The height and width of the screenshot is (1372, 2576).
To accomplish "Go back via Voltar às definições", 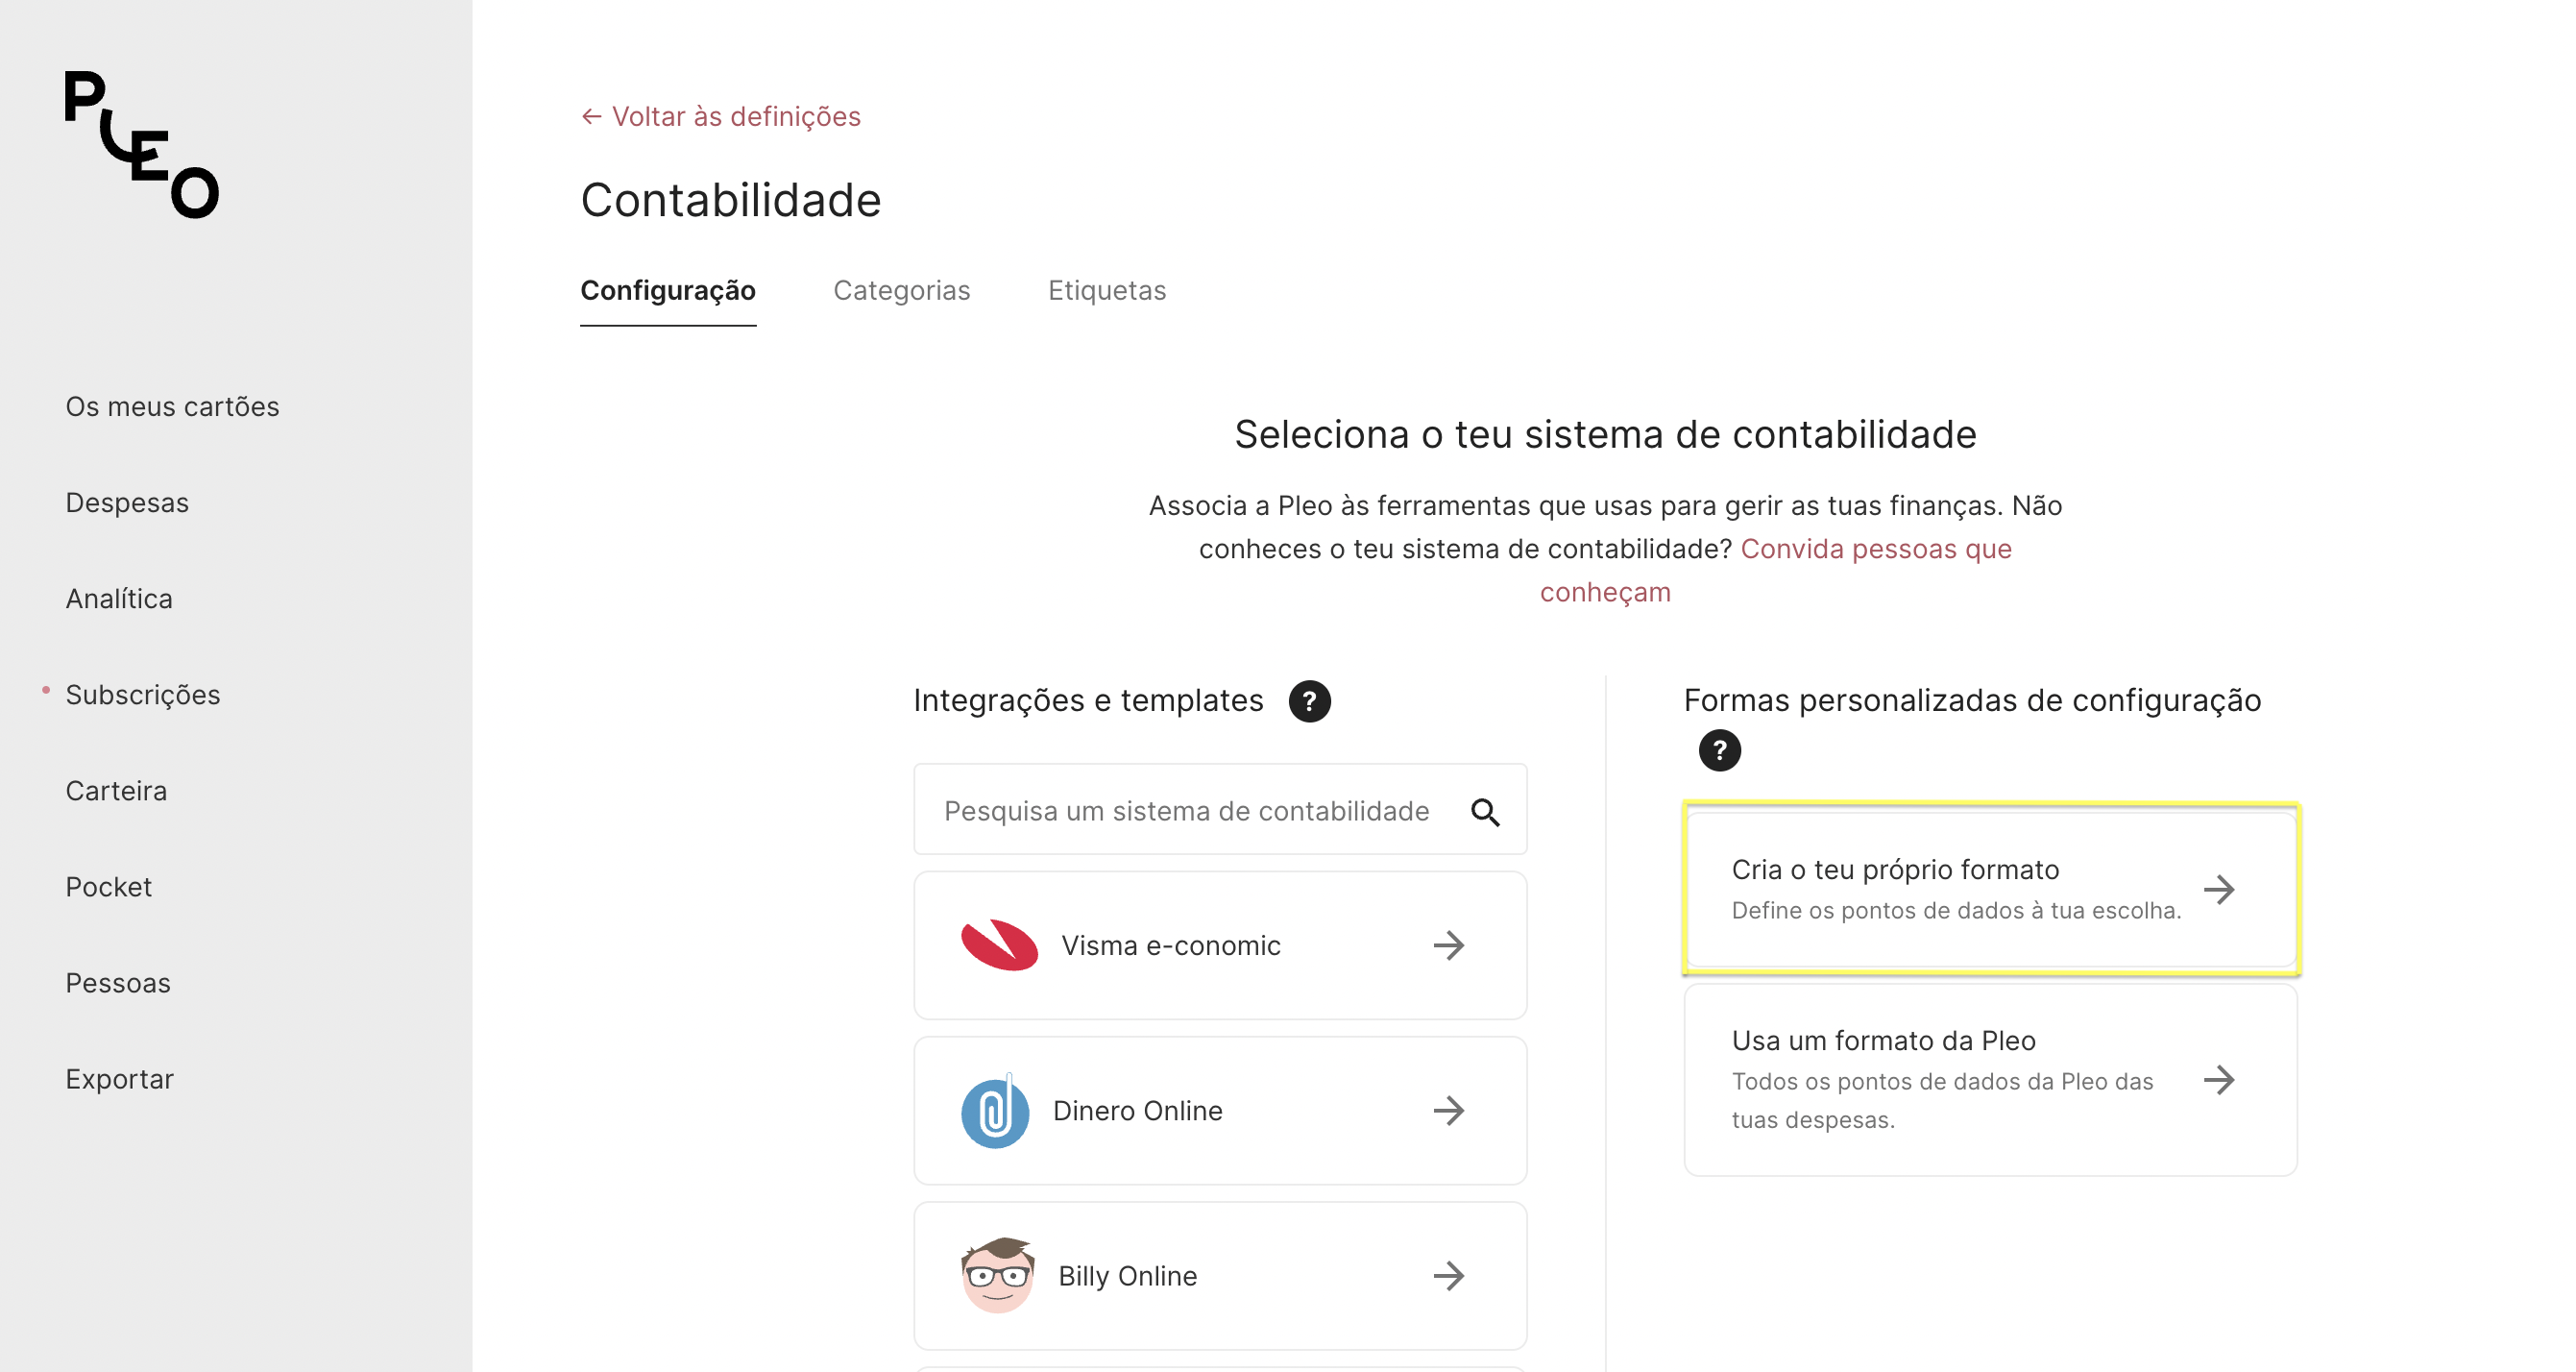I will pyautogui.click(x=720, y=116).
